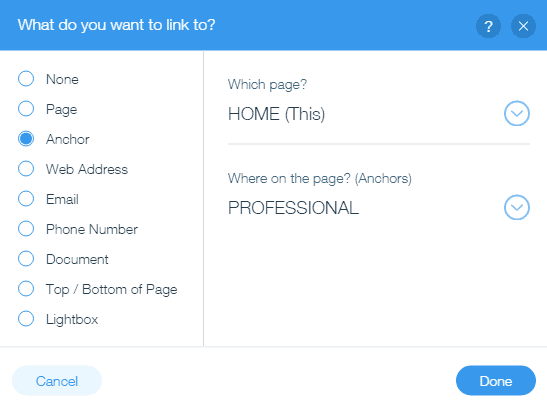
Task: Pick Web Address as link type
Action: (26, 169)
